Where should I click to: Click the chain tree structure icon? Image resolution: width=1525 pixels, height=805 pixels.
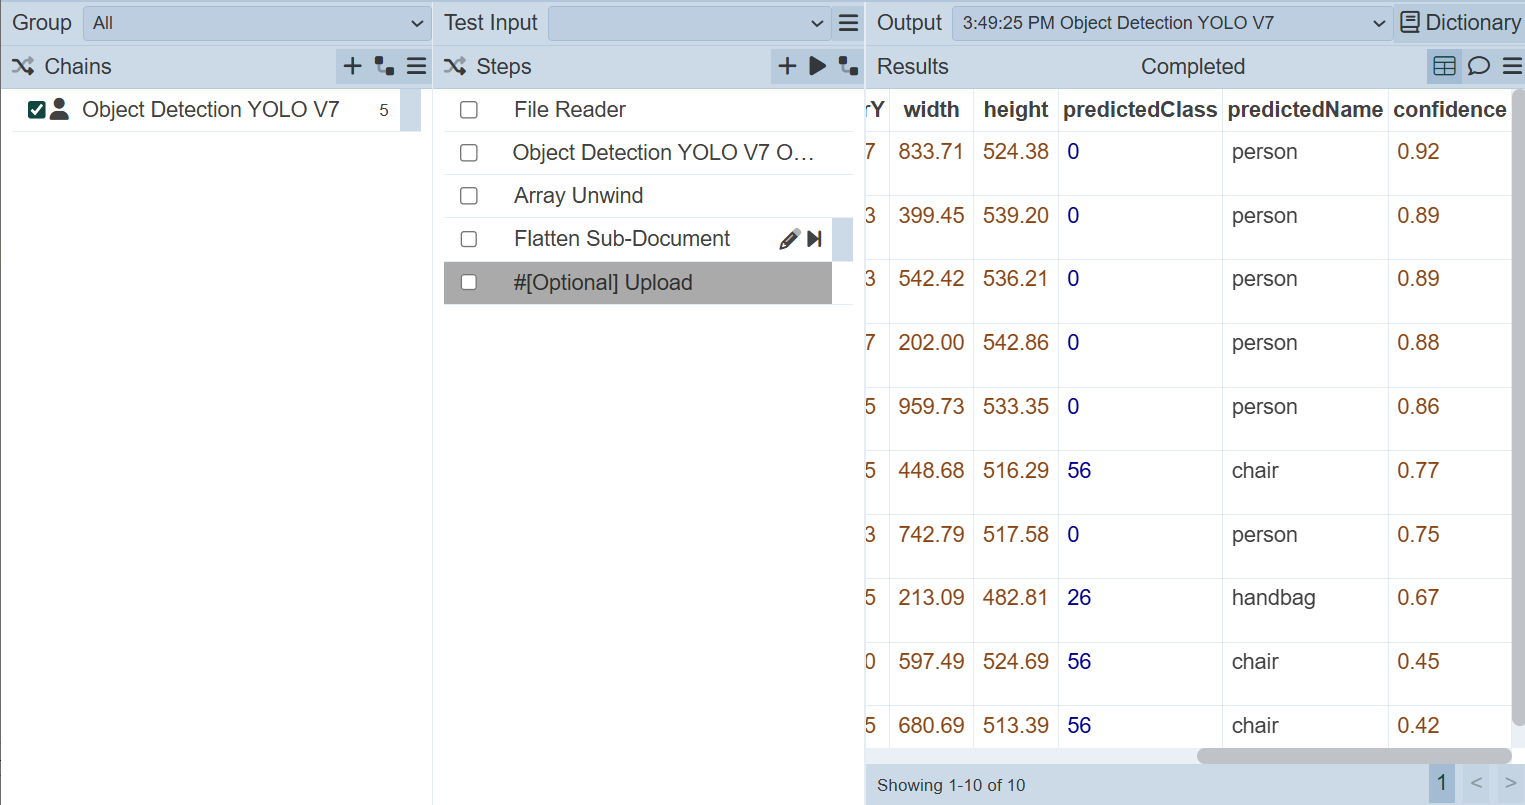tap(384, 66)
